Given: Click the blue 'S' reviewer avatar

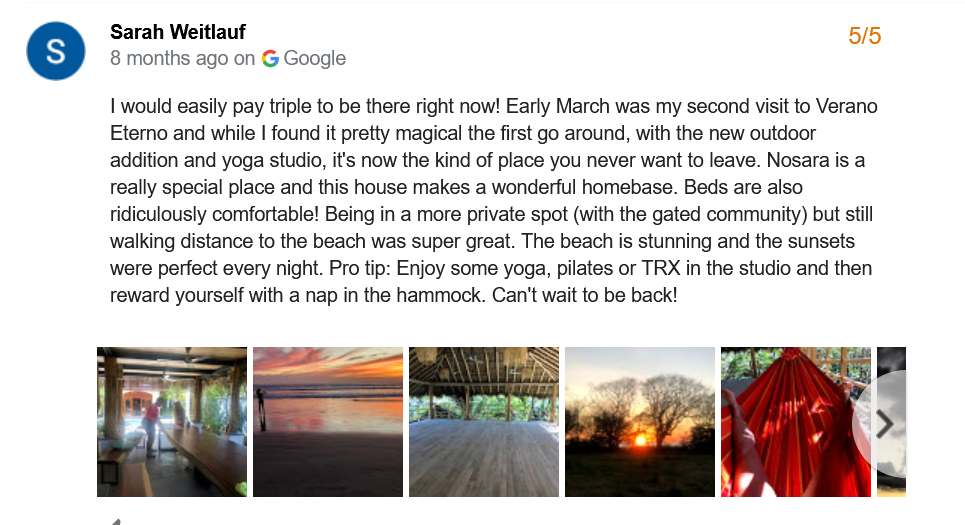Looking at the screenshot, I should point(55,51).
